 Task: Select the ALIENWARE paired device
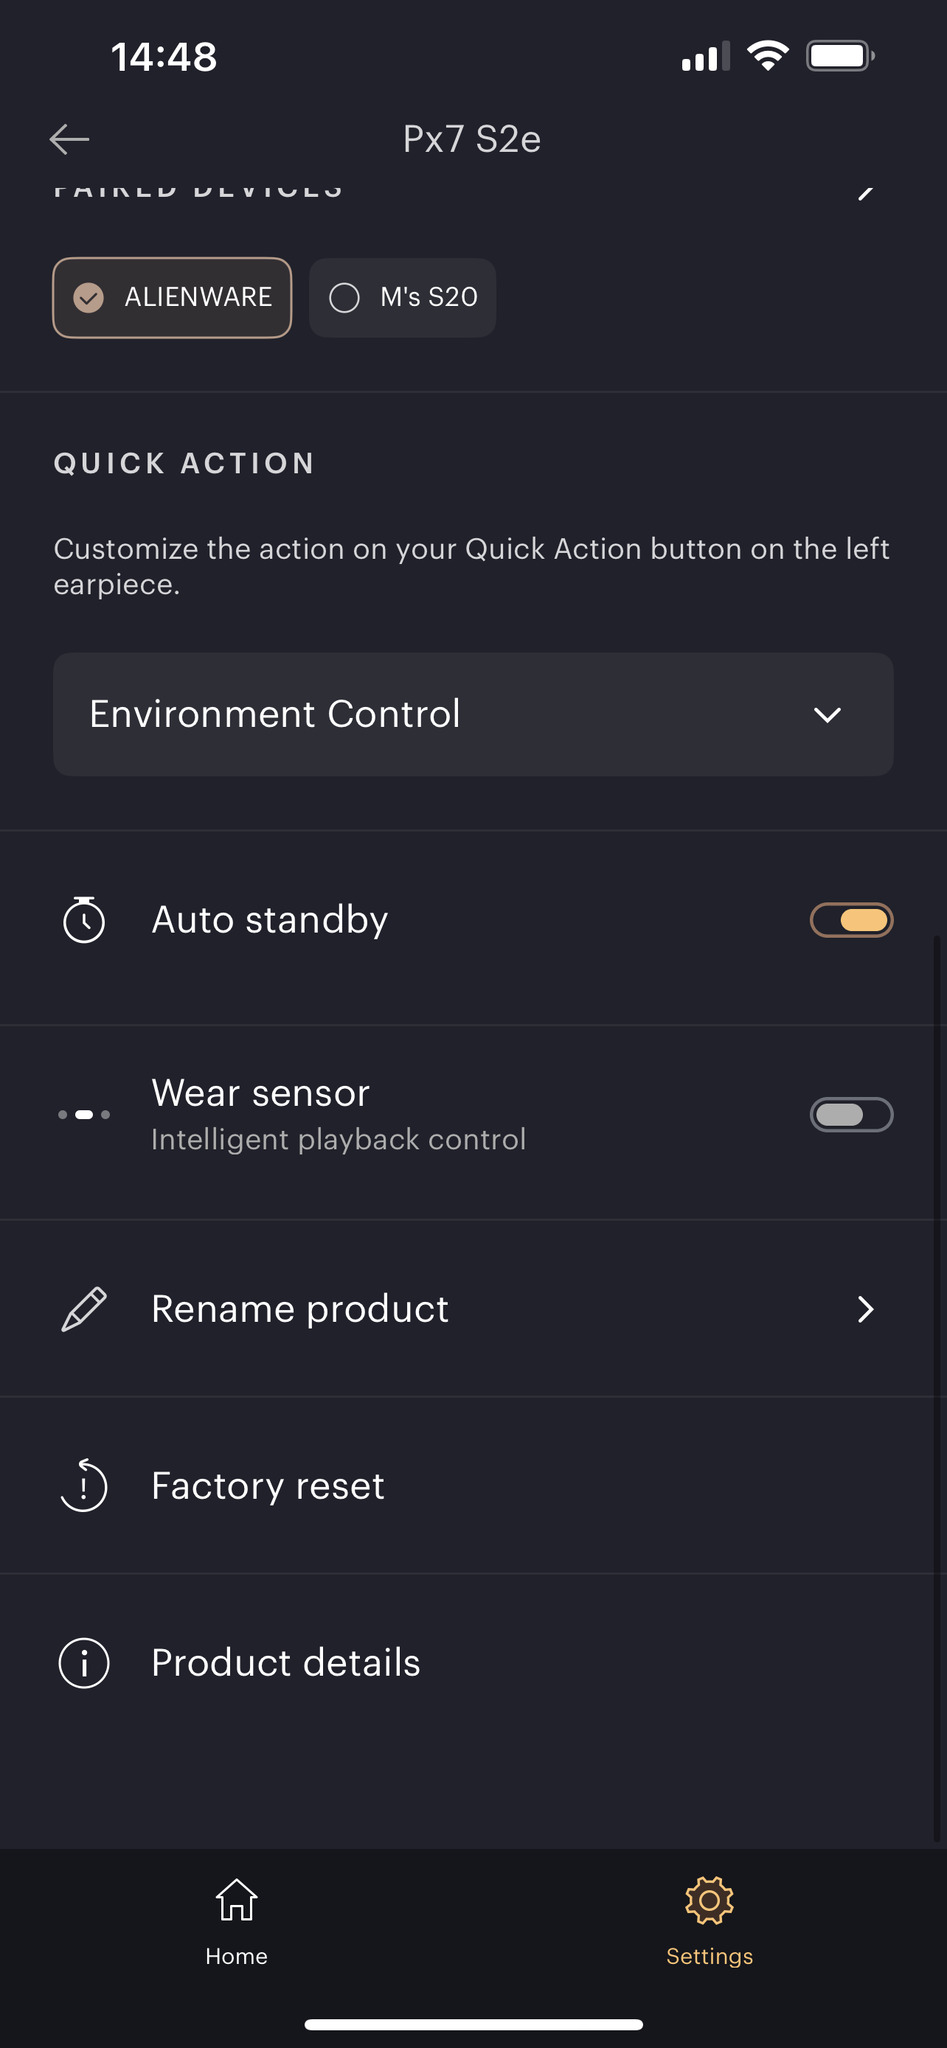172,298
